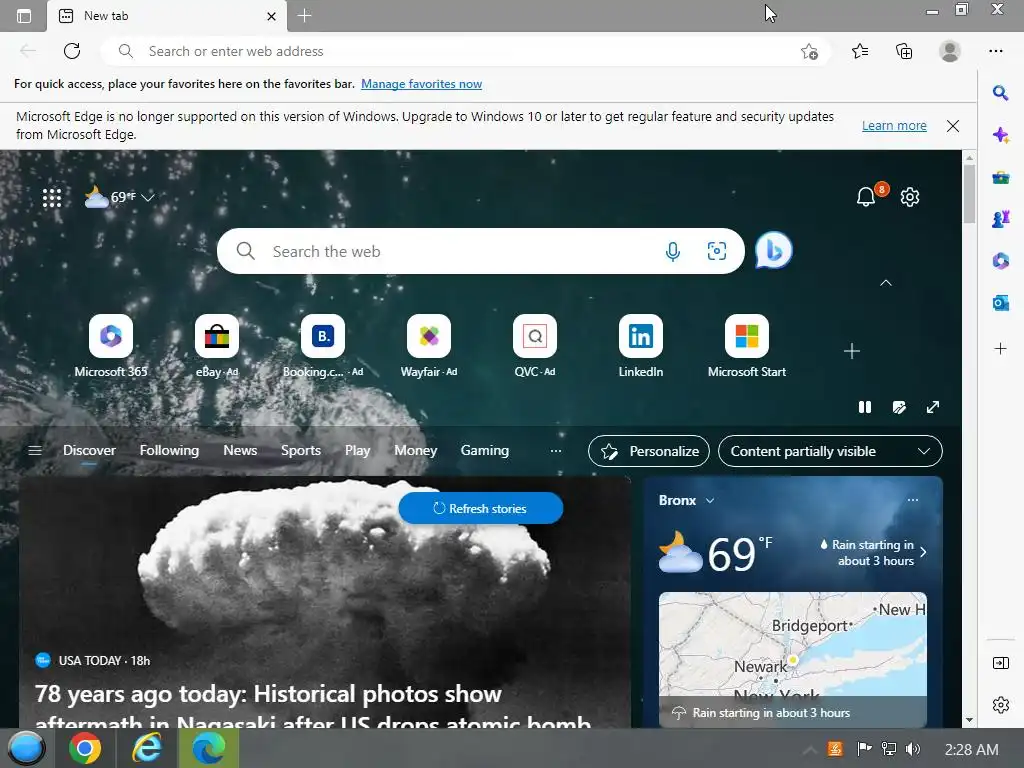Select the Discover feed tab
This screenshot has width=1024, height=768.
89,450
